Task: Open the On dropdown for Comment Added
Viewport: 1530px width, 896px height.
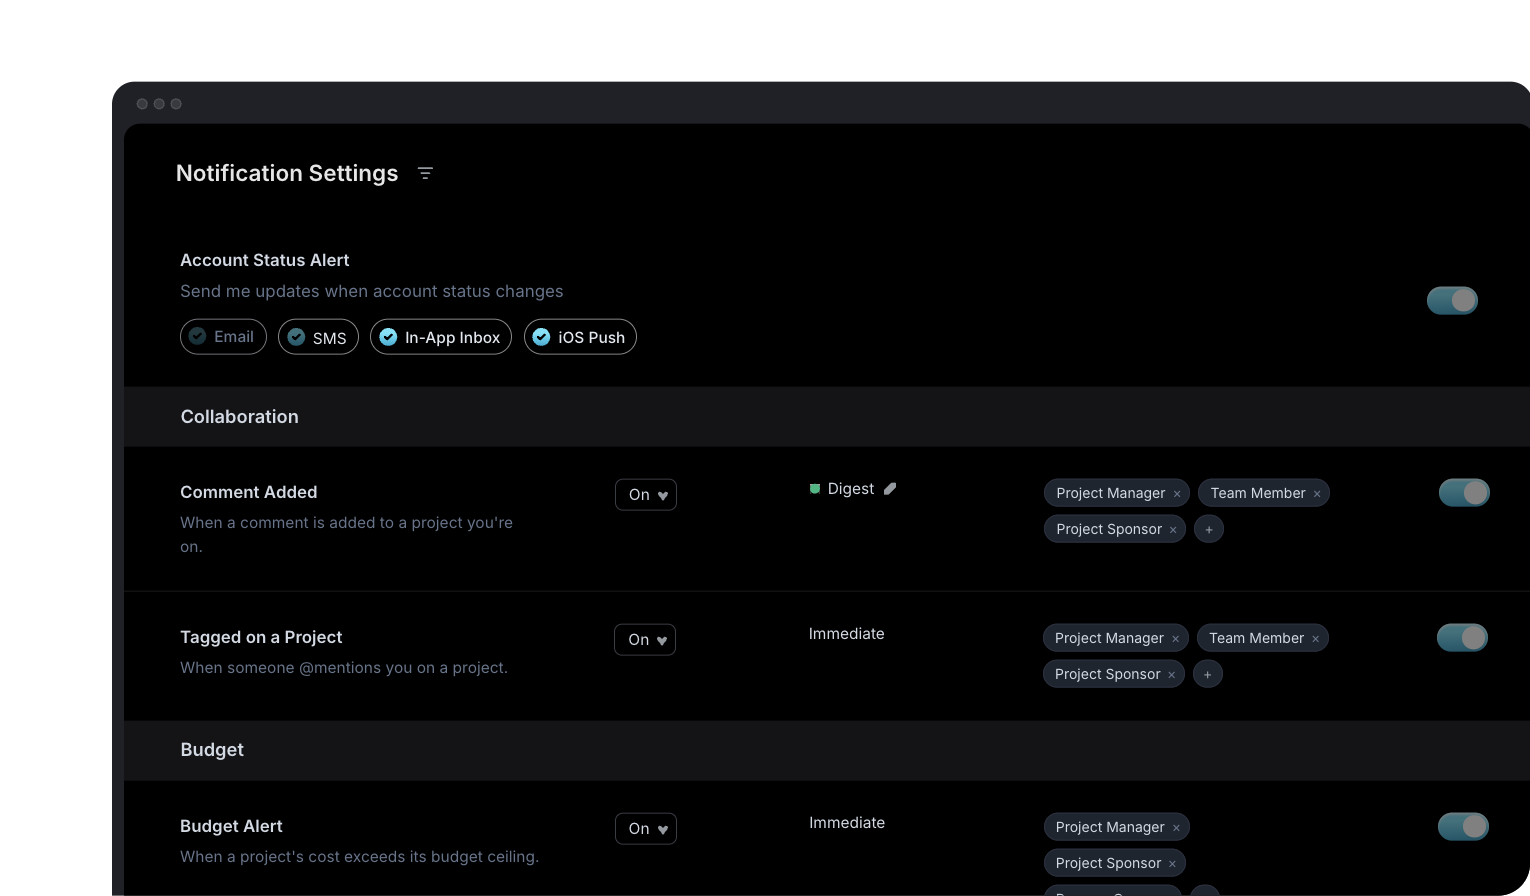Action: pyautogui.click(x=646, y=495)
